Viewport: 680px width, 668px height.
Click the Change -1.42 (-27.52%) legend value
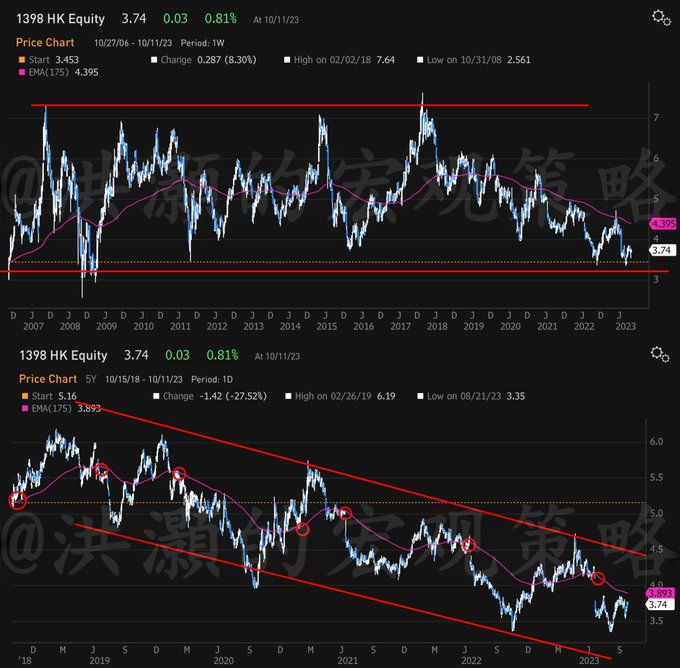point(215,396)
